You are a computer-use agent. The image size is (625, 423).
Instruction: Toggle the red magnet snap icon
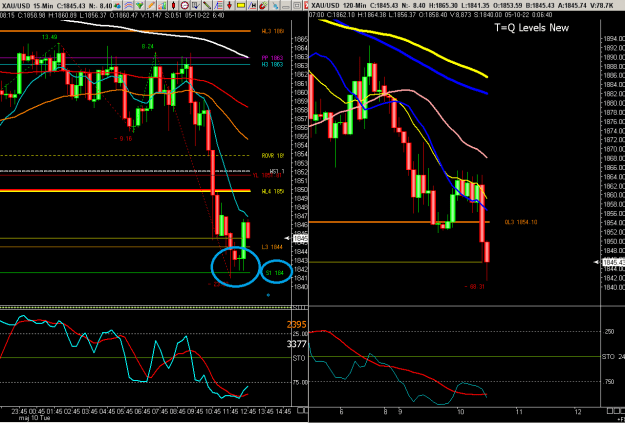pos(263,6)
